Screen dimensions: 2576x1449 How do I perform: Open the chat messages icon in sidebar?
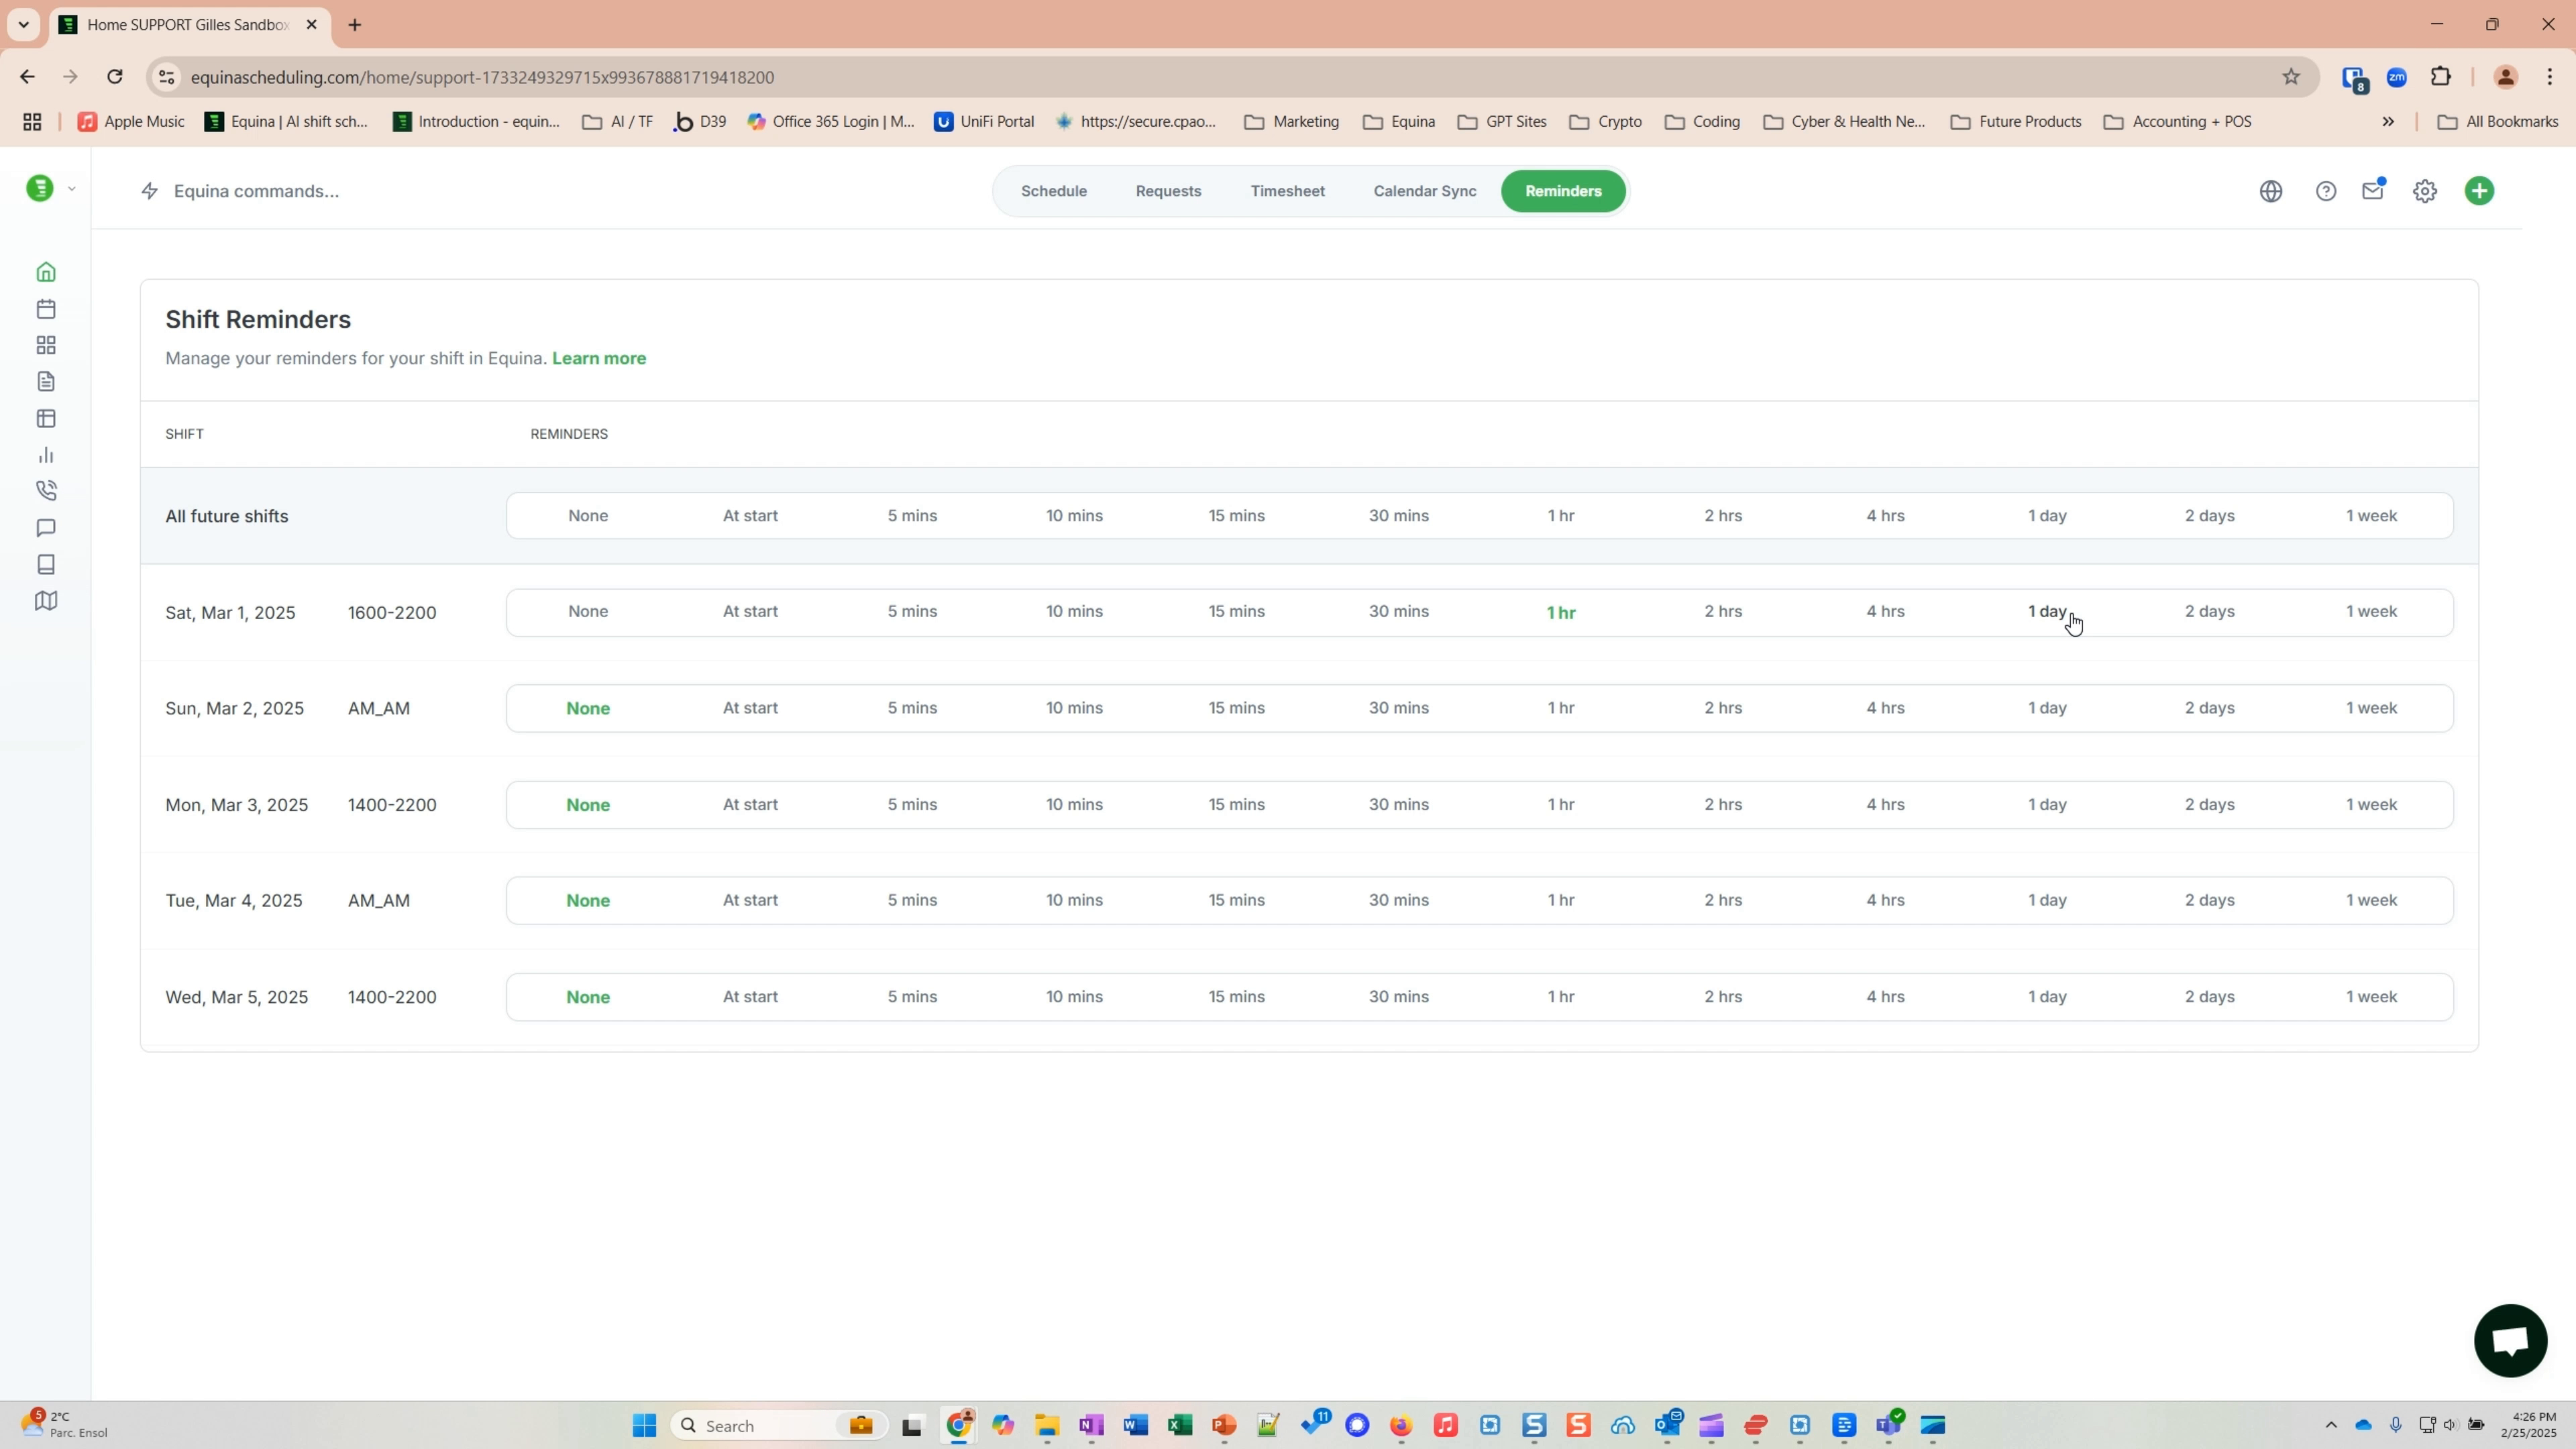(x=46, y=528)
